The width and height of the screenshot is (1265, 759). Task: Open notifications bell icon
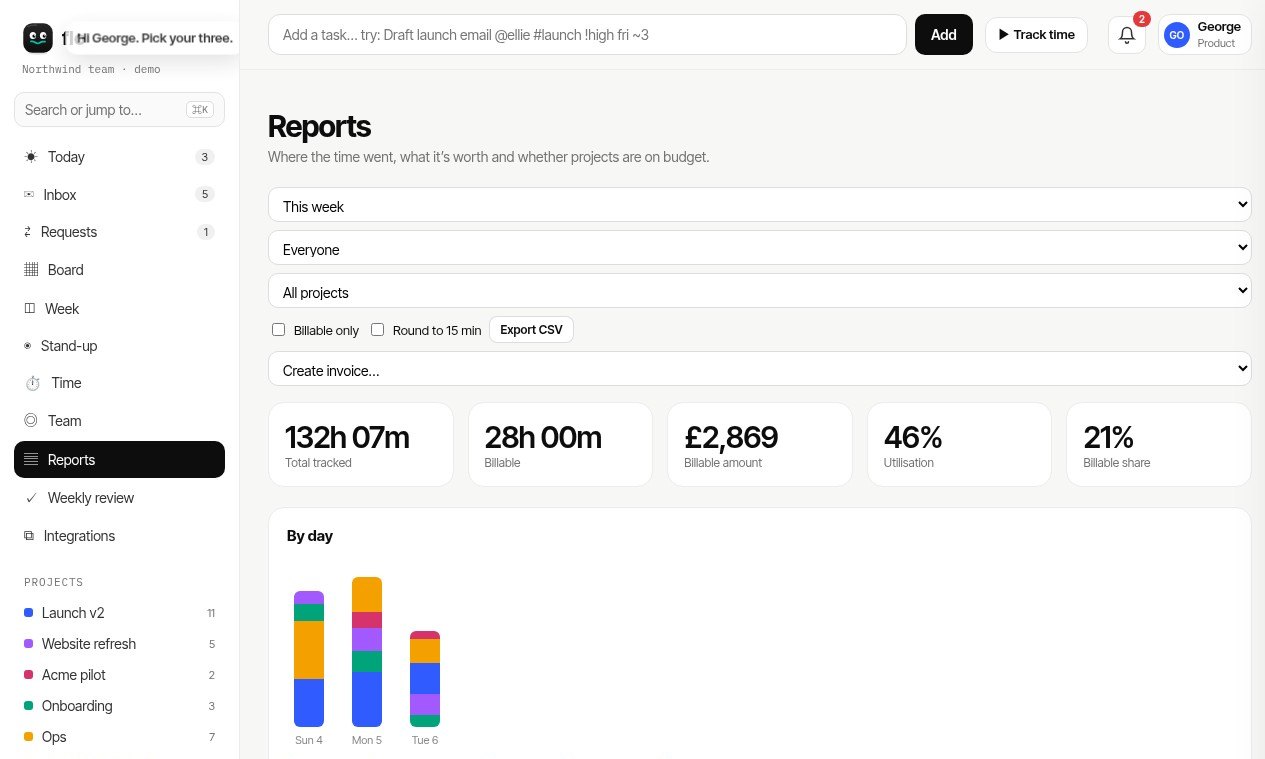point(1127,35)
